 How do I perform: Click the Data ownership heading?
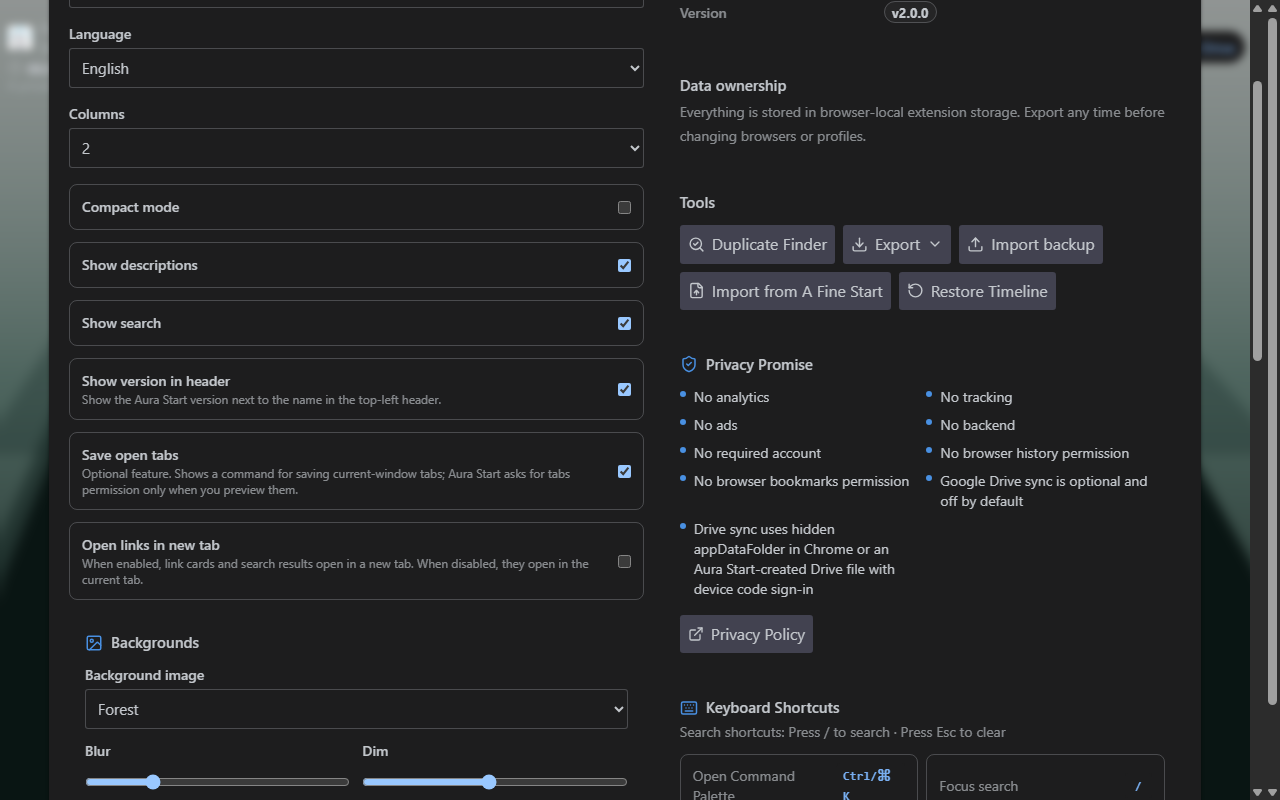click(733, 86)
